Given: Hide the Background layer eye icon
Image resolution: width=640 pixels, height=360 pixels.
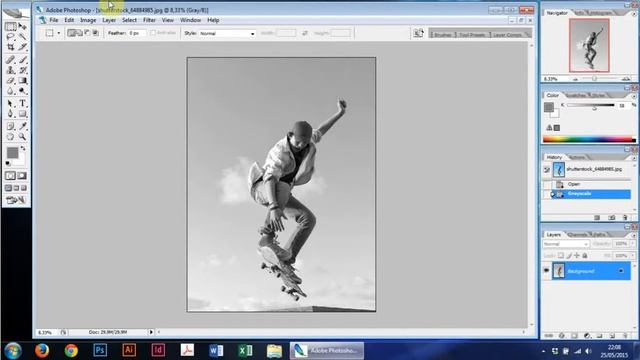Looking at the screenshot, I should coord(547,271).
